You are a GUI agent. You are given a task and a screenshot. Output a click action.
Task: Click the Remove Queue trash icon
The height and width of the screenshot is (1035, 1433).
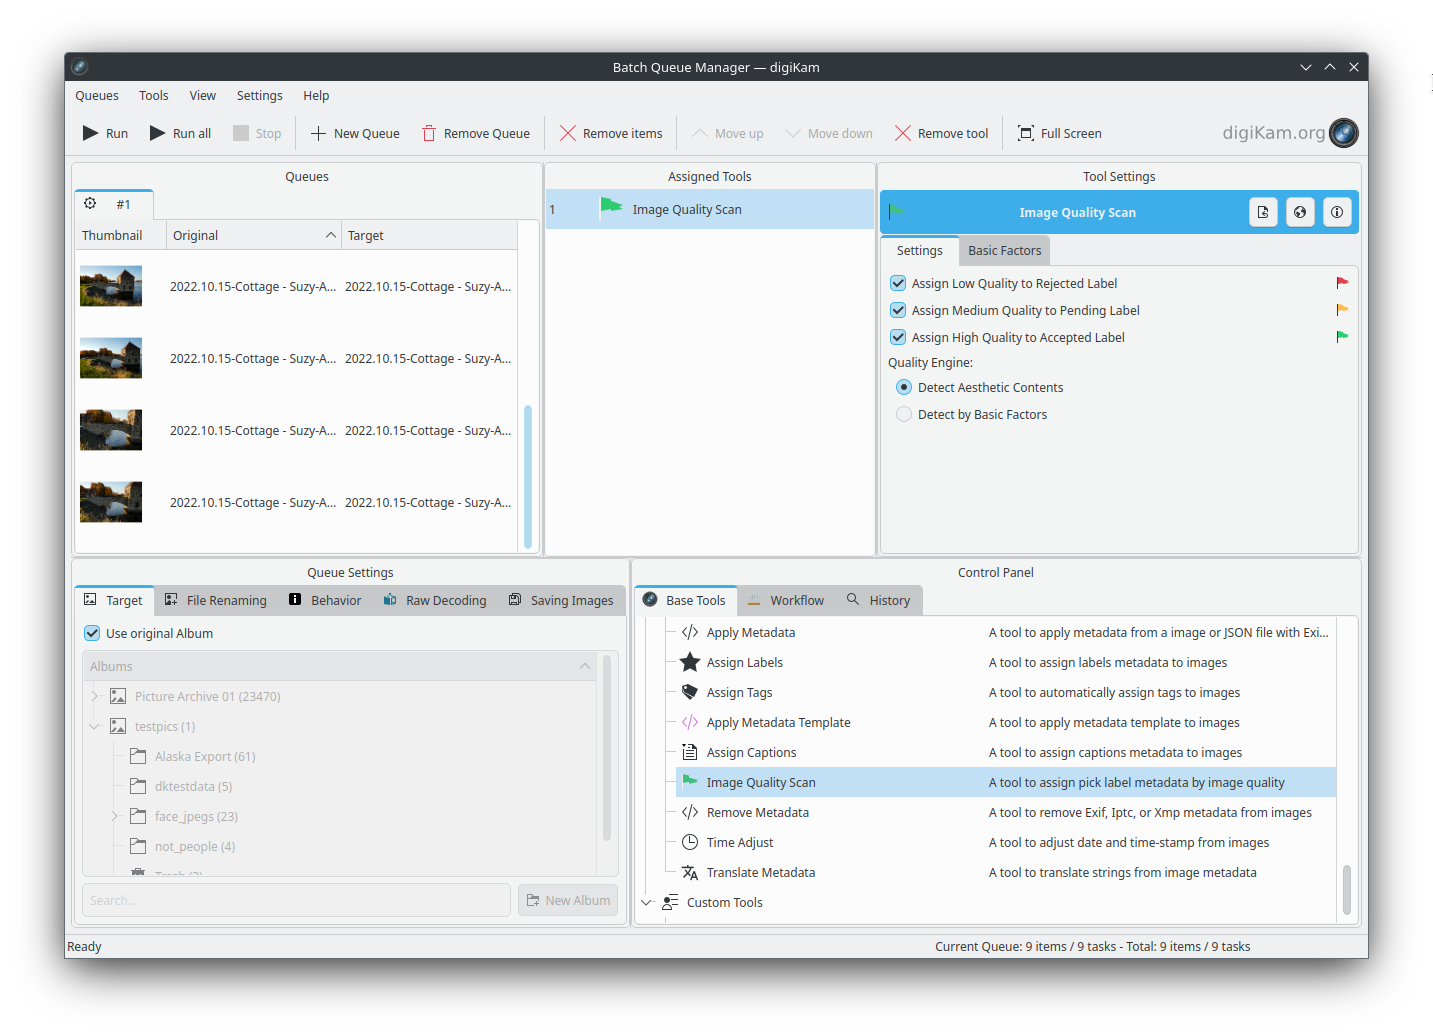[429, 133]
